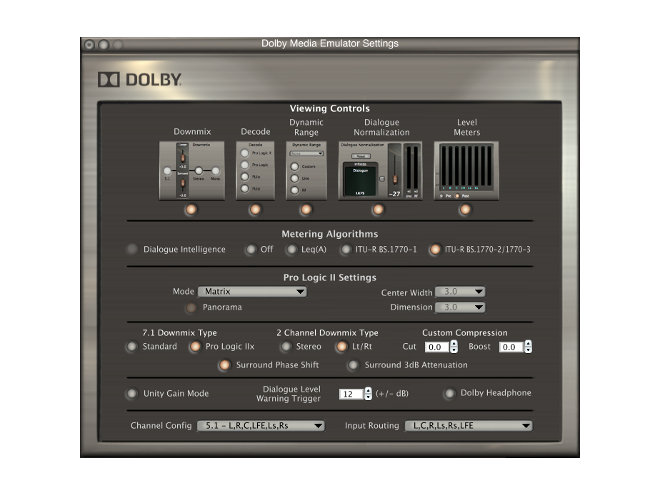Open the Input Routing dropdown
The height and width of the screenshot is (495, 660).
pyautogui.click(x=468, y=426)
